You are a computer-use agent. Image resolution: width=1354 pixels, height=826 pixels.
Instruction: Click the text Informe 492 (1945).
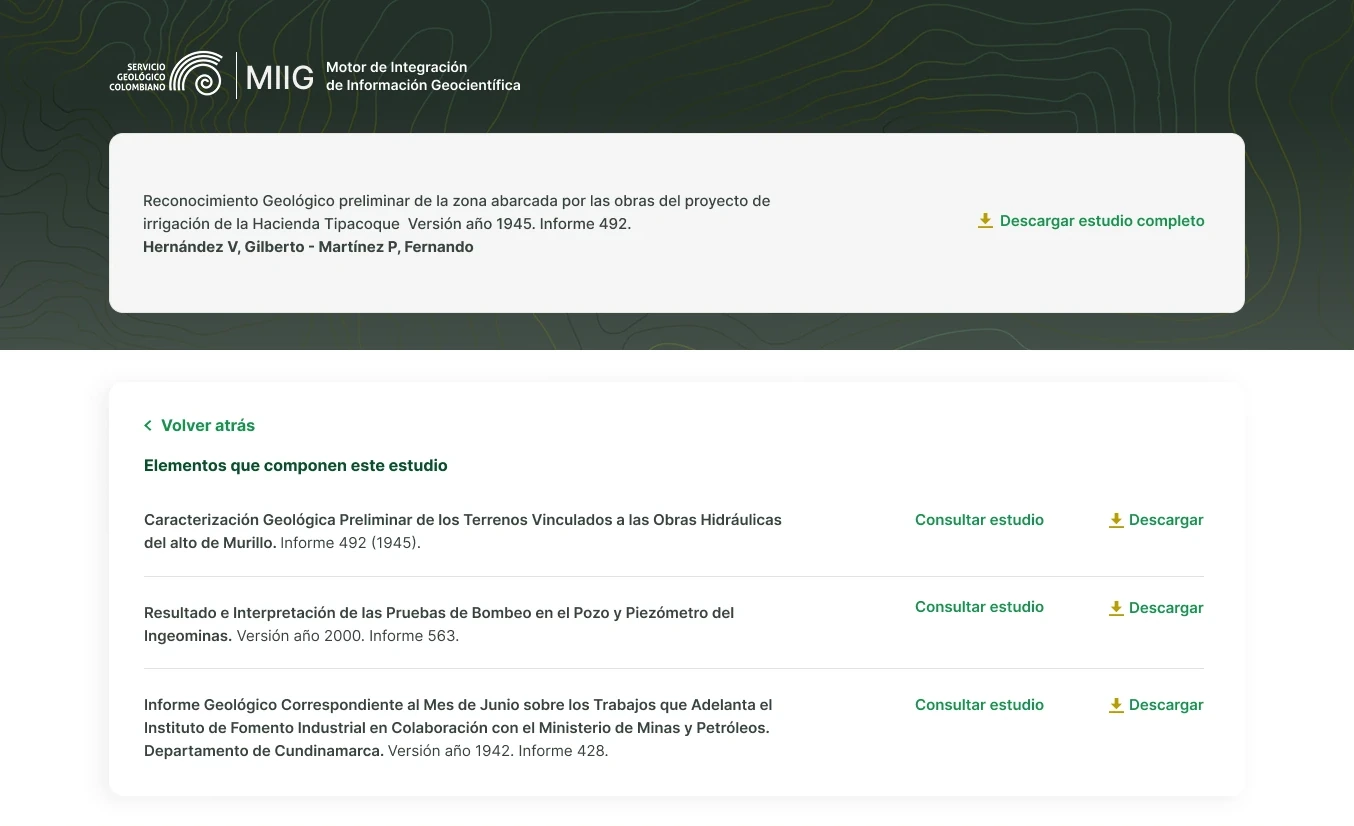pos(350,544)
